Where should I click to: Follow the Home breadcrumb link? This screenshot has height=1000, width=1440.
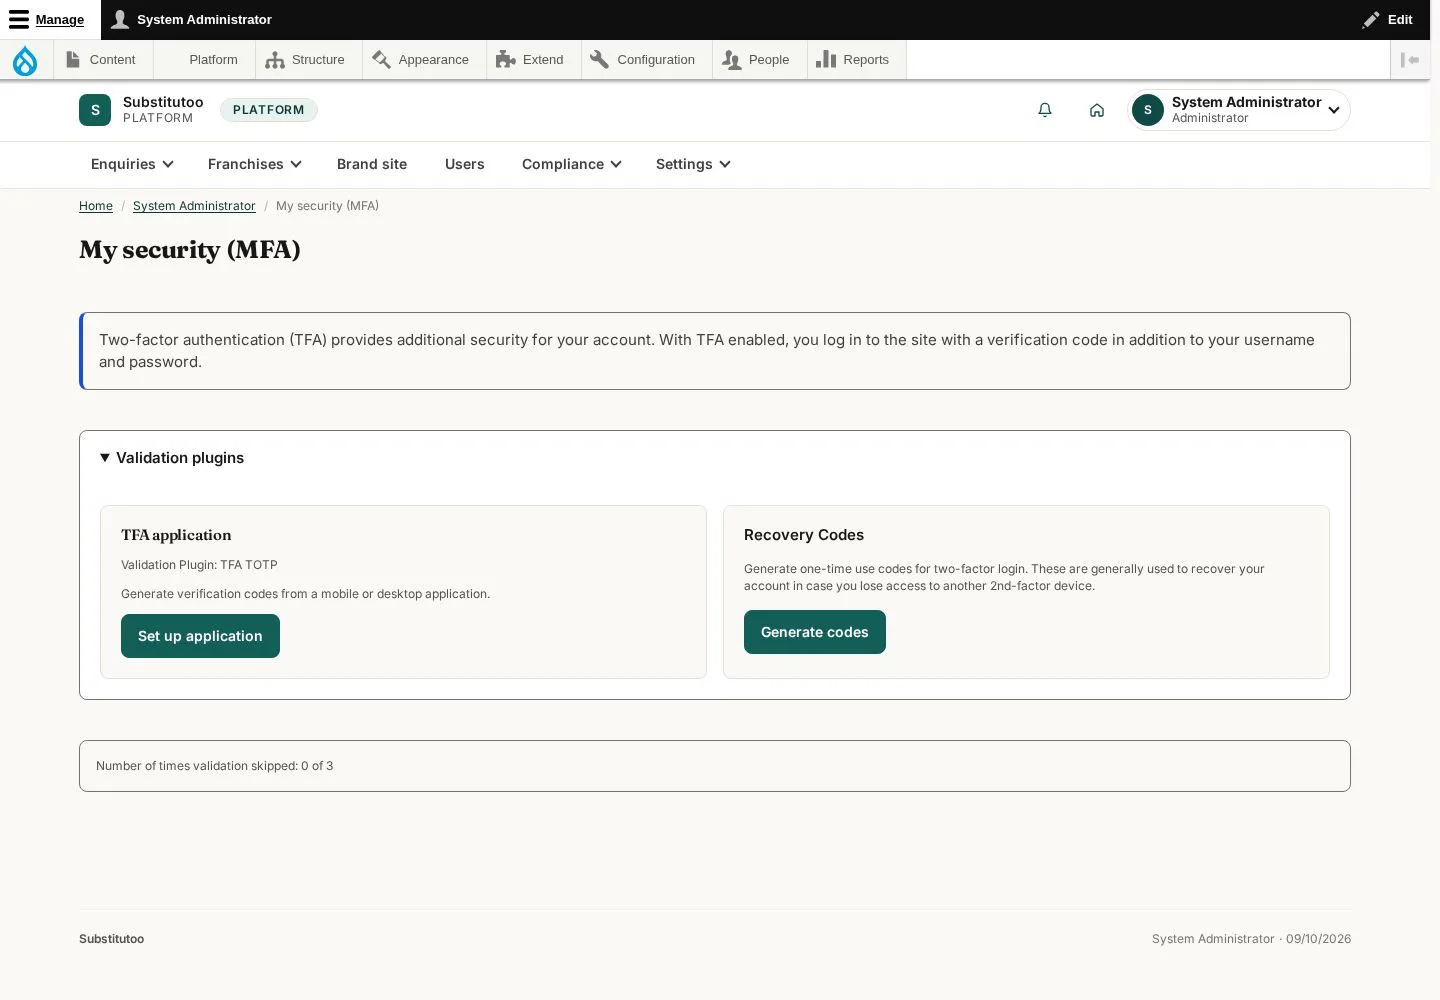pyautogui.click(x=96, y=206)
